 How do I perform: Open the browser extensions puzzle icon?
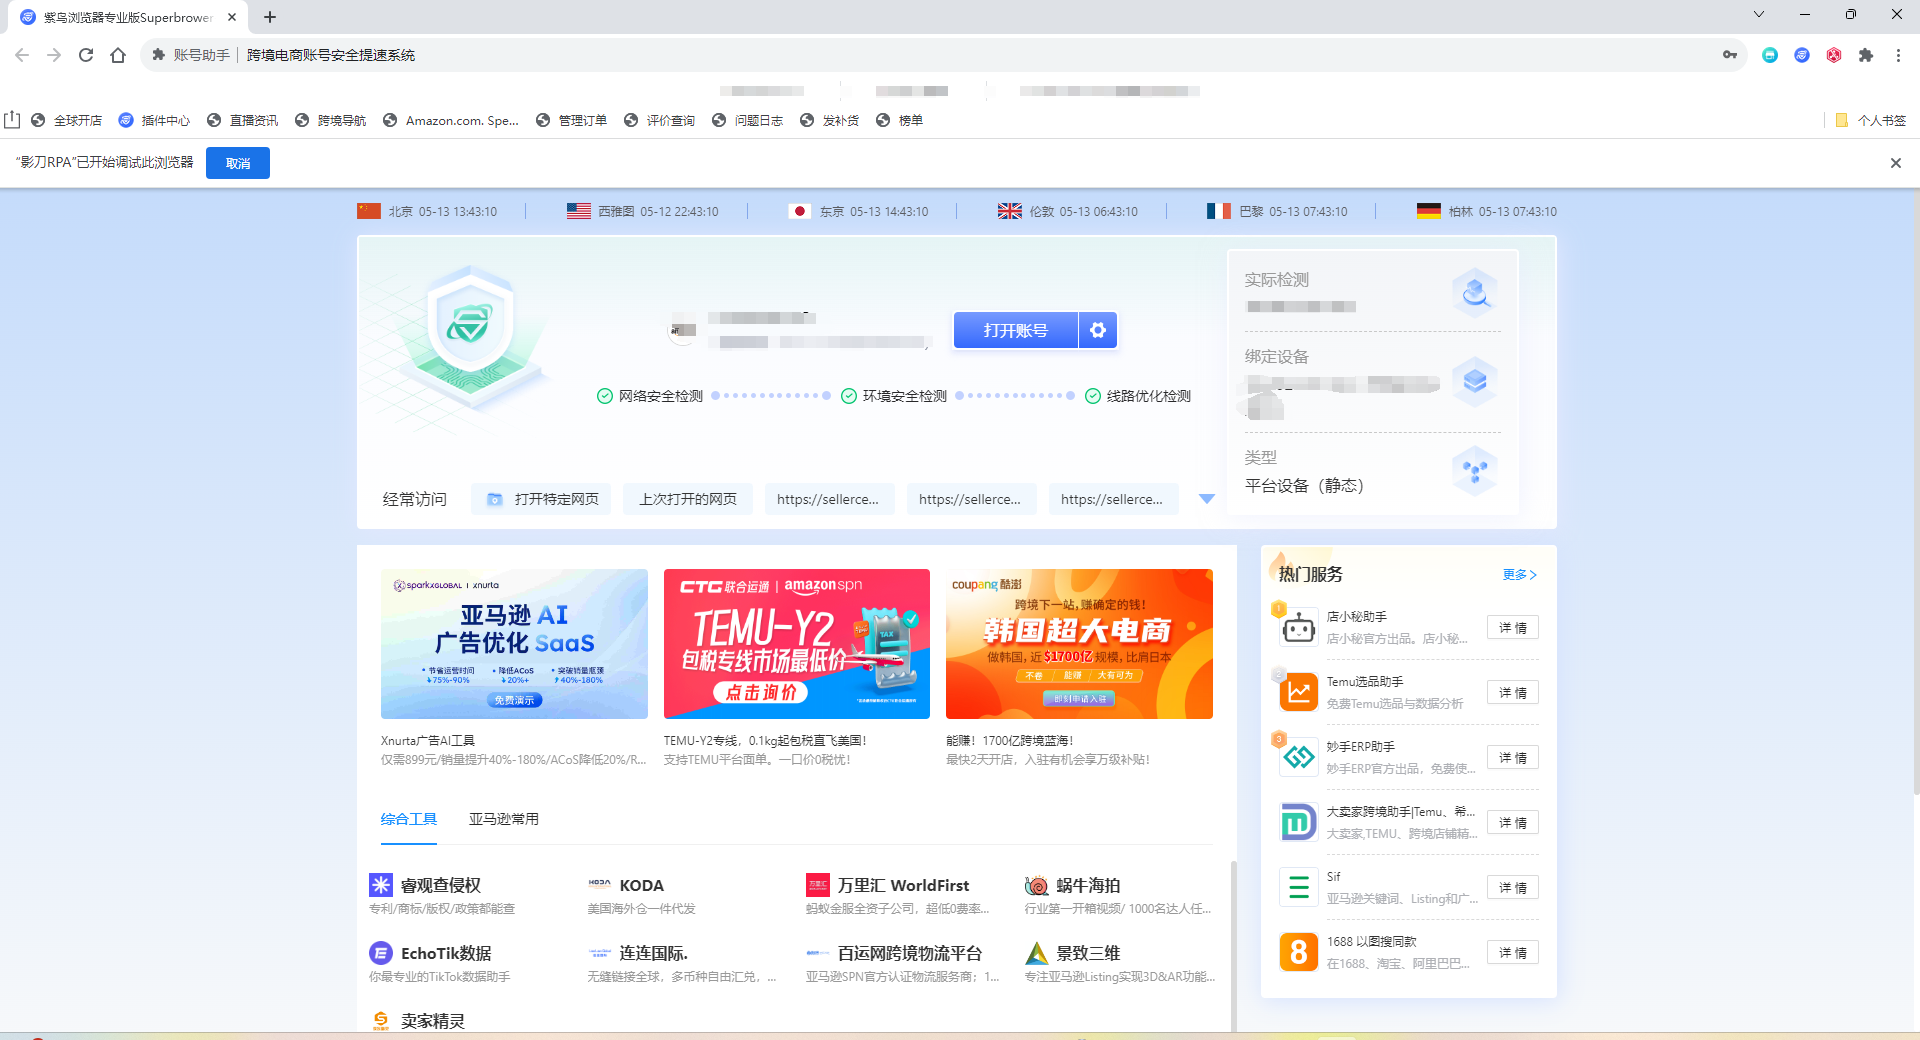tap(1865, 55)
